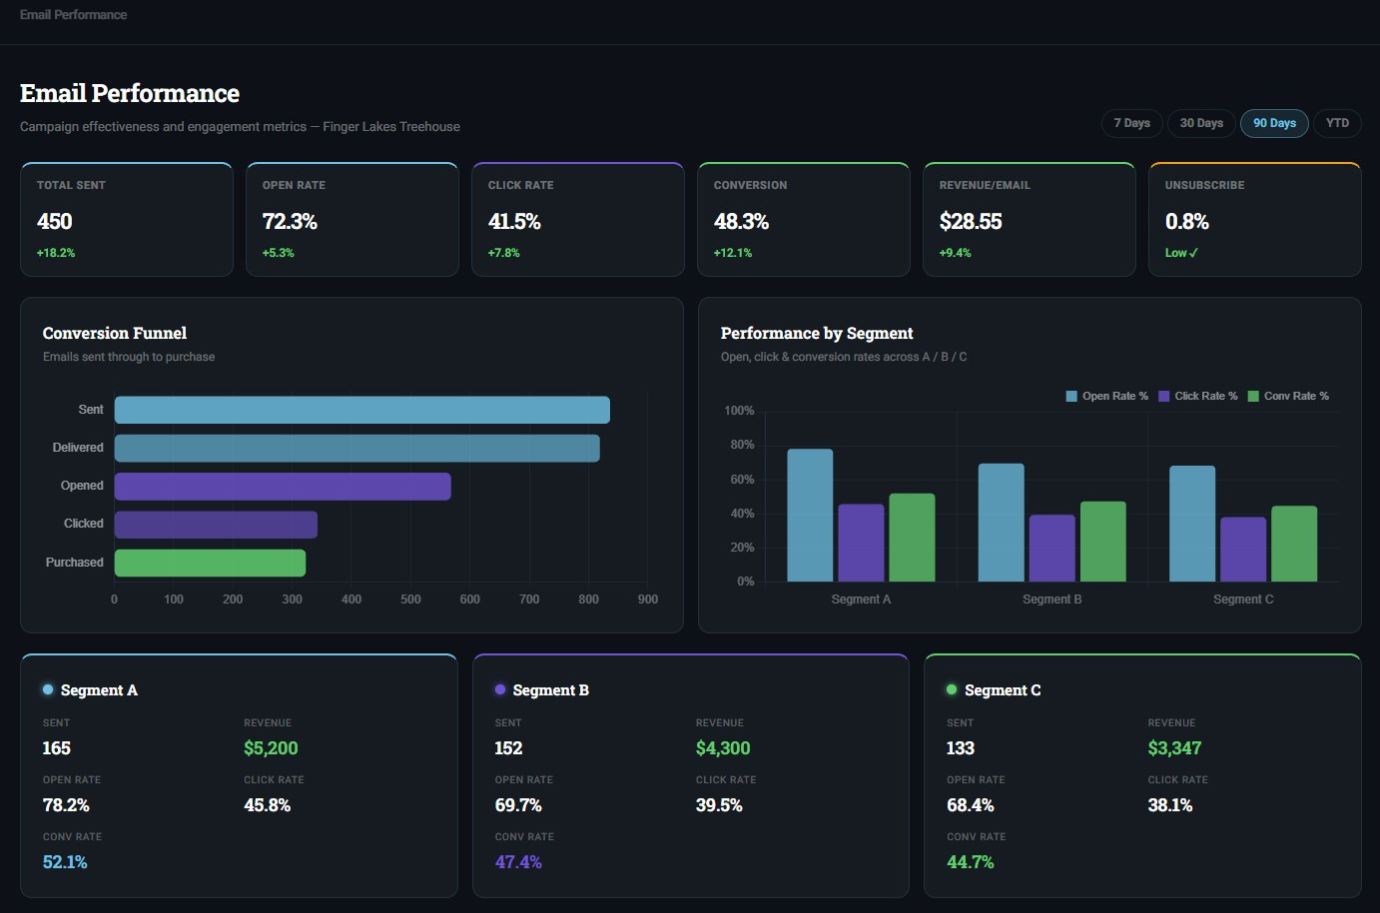This screenshot has height=913, width=1380.
Task: Click Segment C revenue $3,347
Action: (x=1175, y=748)
